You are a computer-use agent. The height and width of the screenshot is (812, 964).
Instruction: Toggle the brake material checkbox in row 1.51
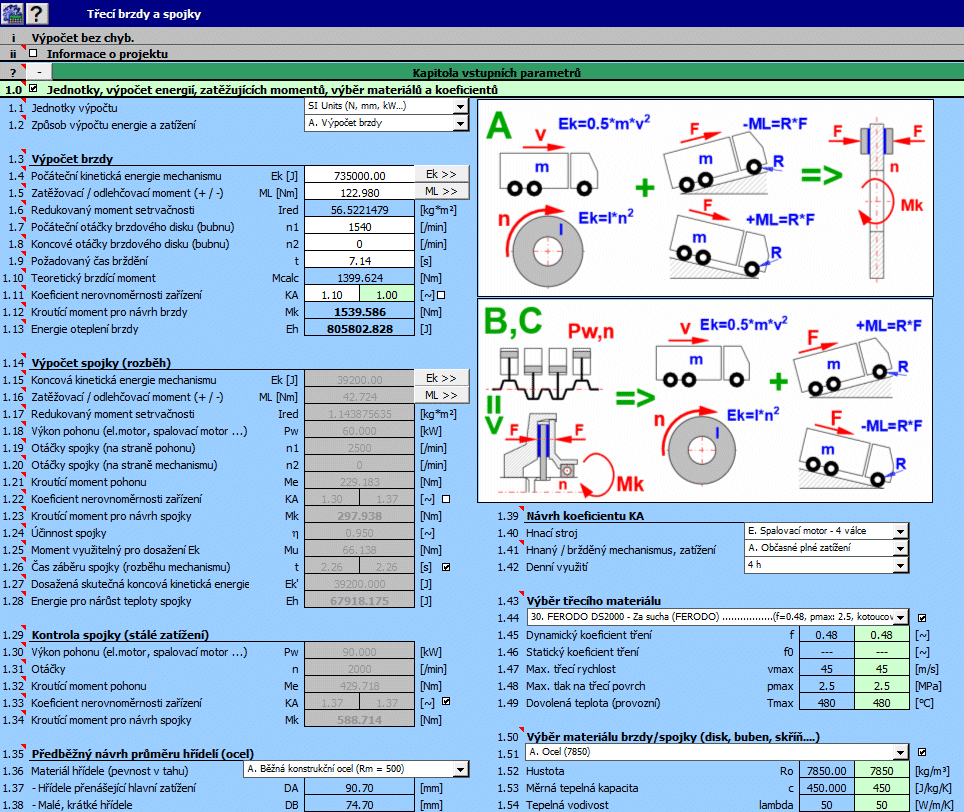pyautogui.click(x=922, y=752)
